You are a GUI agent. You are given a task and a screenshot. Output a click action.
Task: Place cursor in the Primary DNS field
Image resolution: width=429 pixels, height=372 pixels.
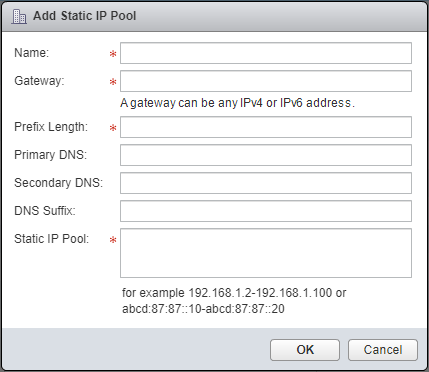click(266, 155)
